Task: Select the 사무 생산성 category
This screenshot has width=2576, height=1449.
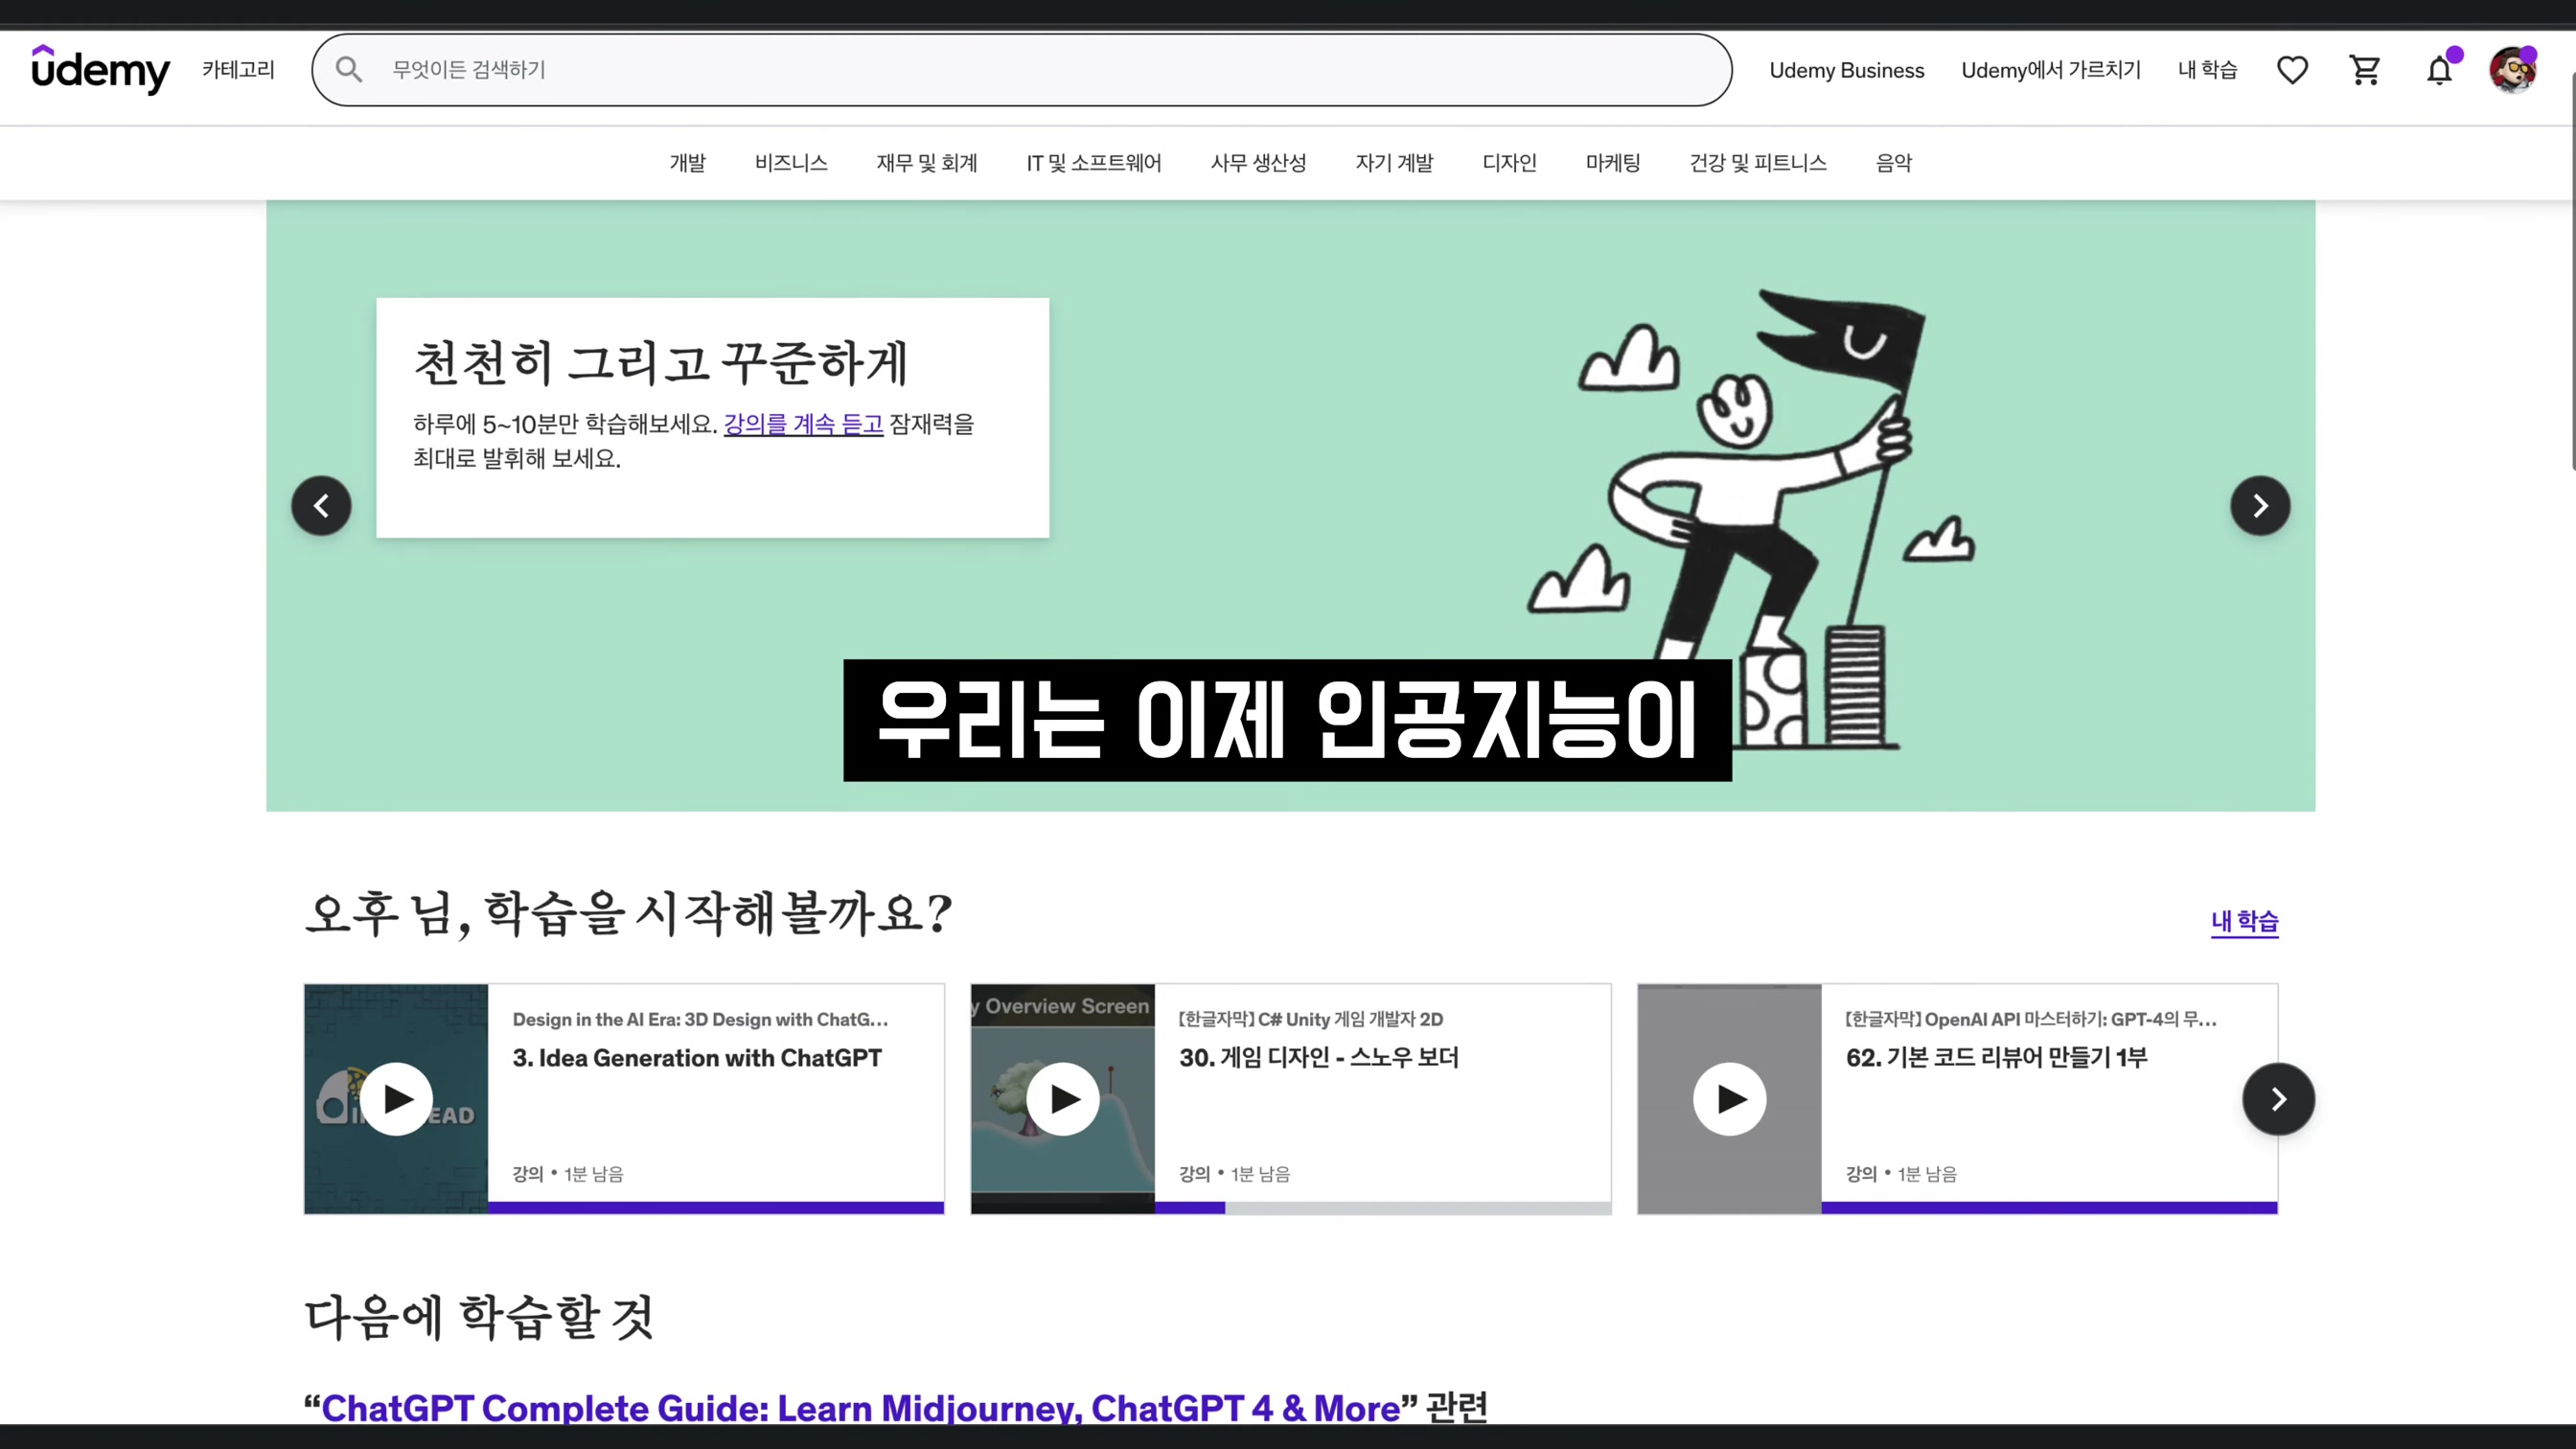Action: (x=1258, y=163)
